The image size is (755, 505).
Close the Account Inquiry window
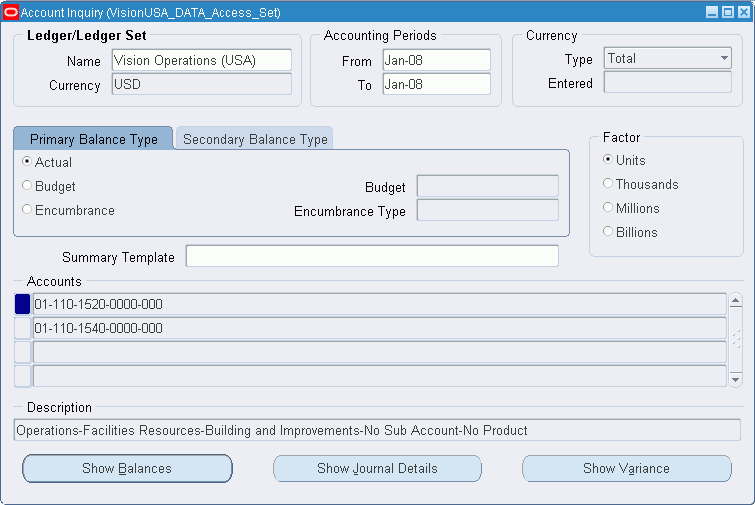pyautogui.click(x=744, y=13)
